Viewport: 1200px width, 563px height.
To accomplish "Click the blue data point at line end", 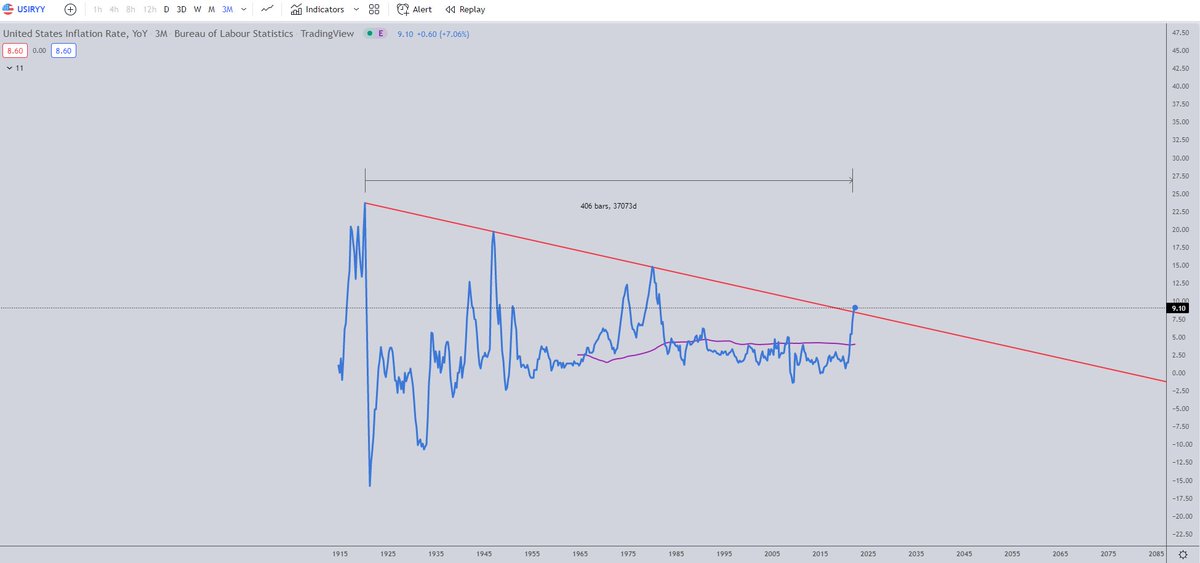I will pyautogui.click(x=855, y=307).
